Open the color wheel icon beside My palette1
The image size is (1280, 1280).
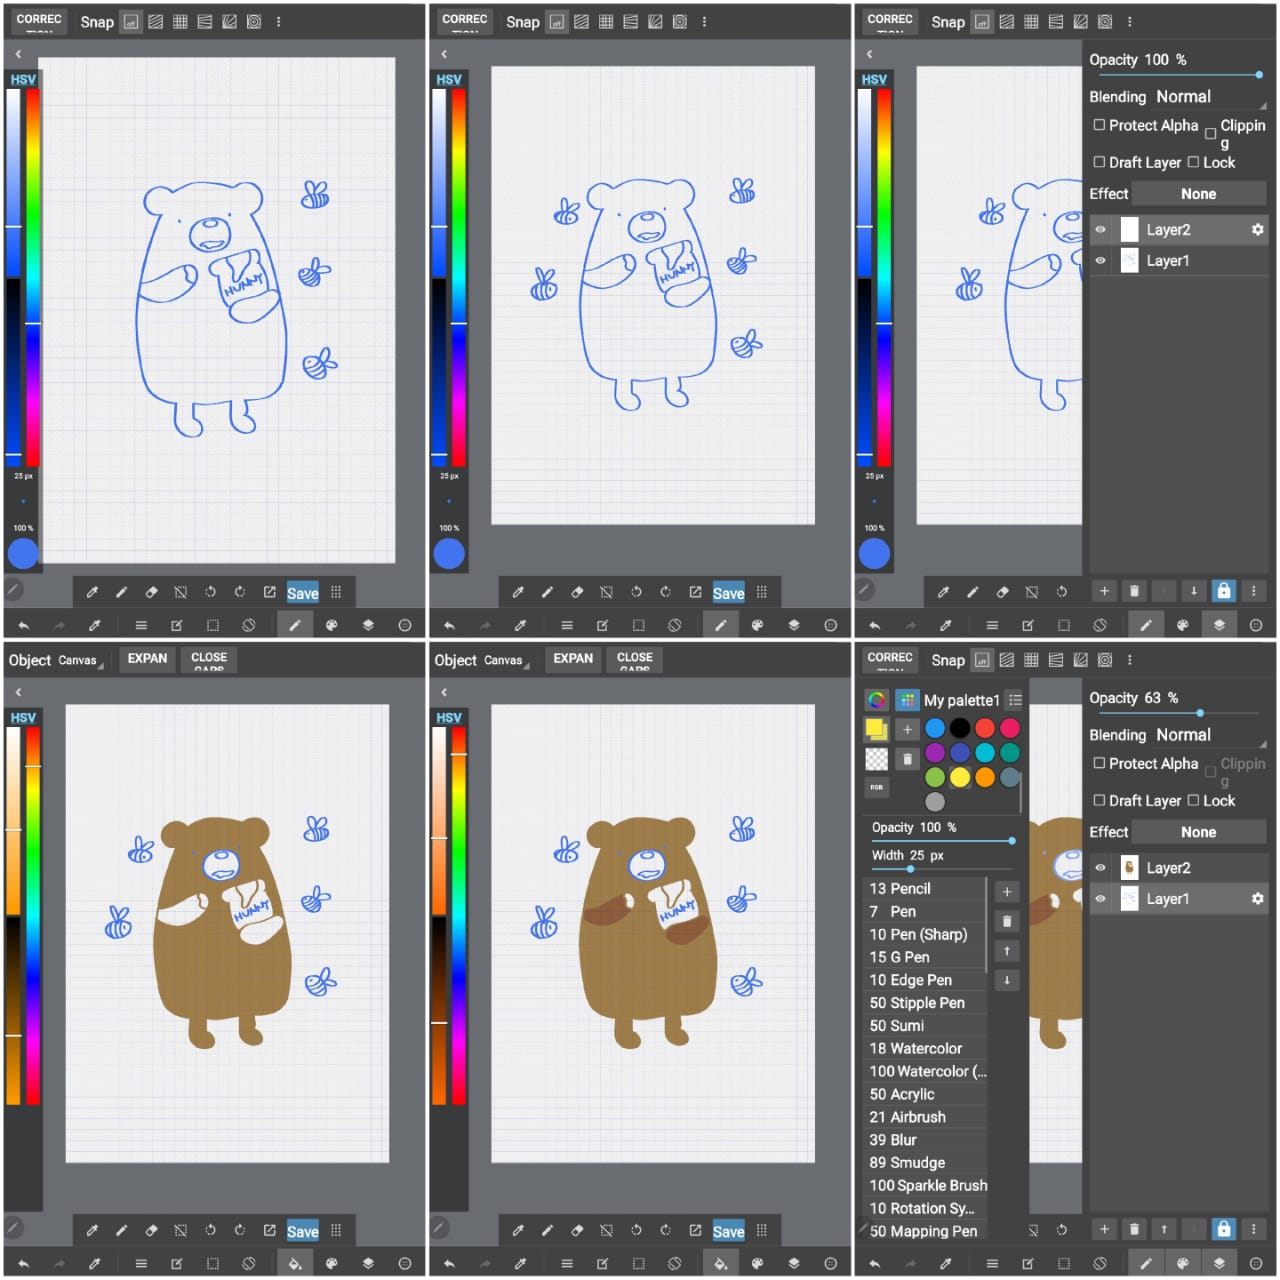[x=877, y=700]
